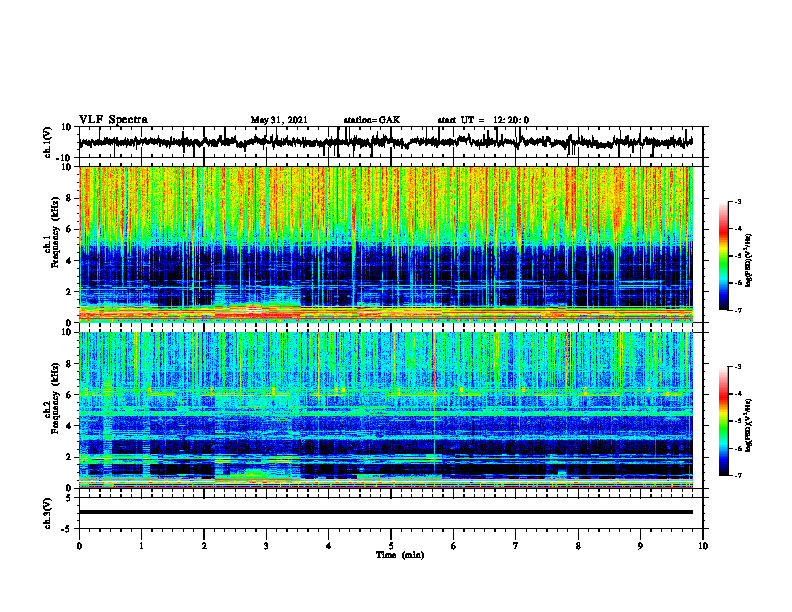
Task: Click the '6' kHz tick on ch.2 spectrogram
Action: point(70,395)
